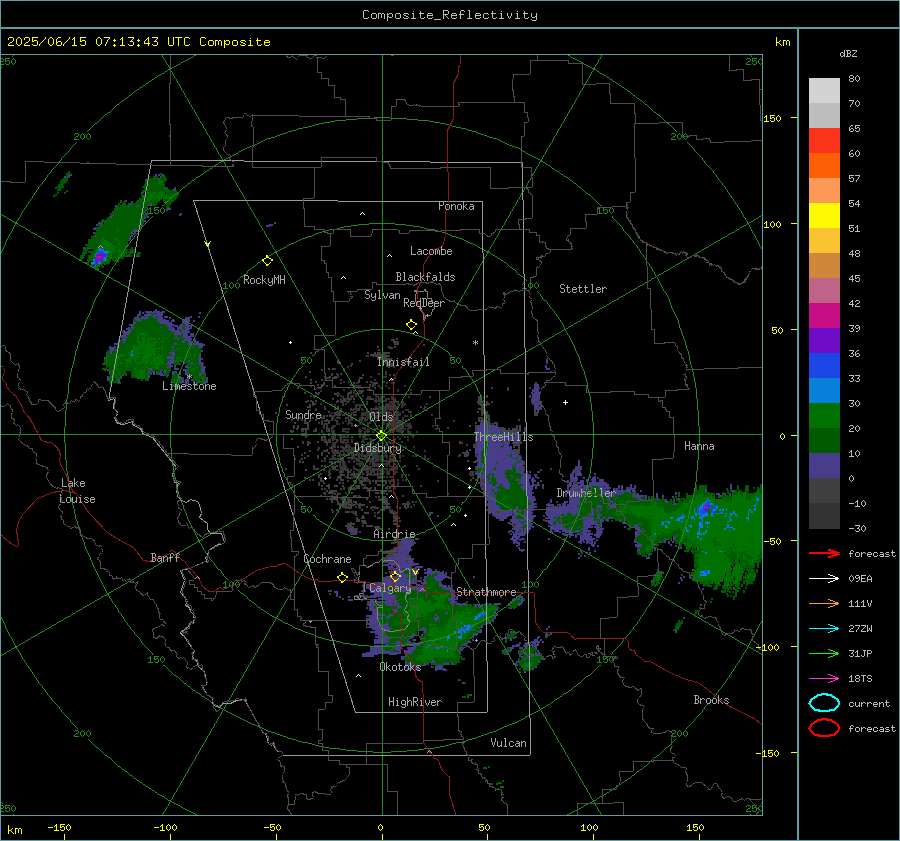Click the Stettler city label
The height and width of the screenshot is (841, 900).
pos(583,289)
